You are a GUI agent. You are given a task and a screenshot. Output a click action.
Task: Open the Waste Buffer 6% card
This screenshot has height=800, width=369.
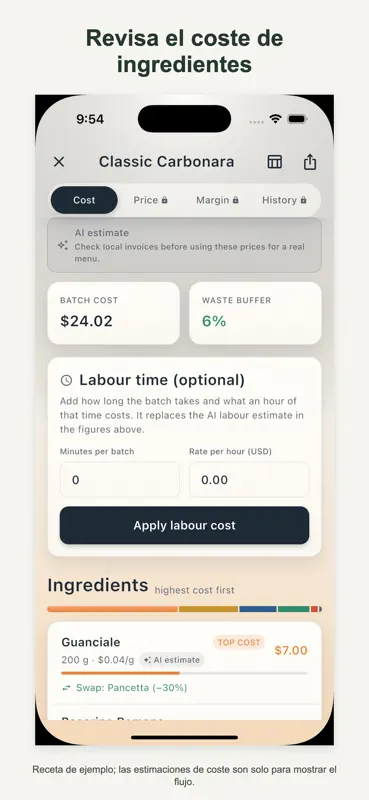click(255, 313)
